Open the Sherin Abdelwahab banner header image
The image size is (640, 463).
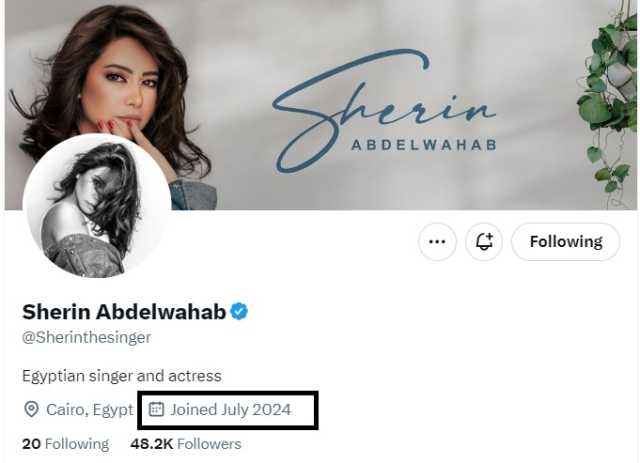pyautogui.click(x=320, y=105)
